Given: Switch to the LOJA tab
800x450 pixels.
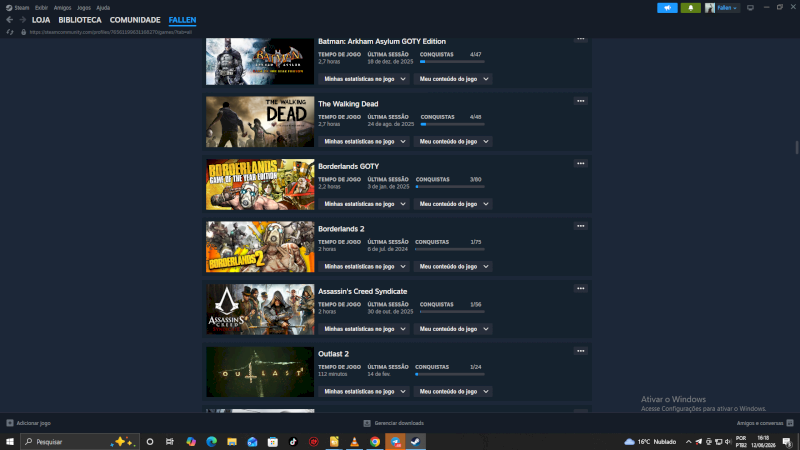Looking at the screenshot, I should [x=41, y=20].
